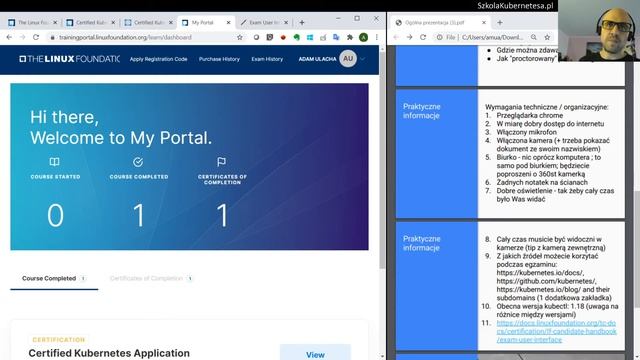Viewport: 640px width, 360px height.
Task: Open a new tab in the My Portal window
Action: pos(302,22)
